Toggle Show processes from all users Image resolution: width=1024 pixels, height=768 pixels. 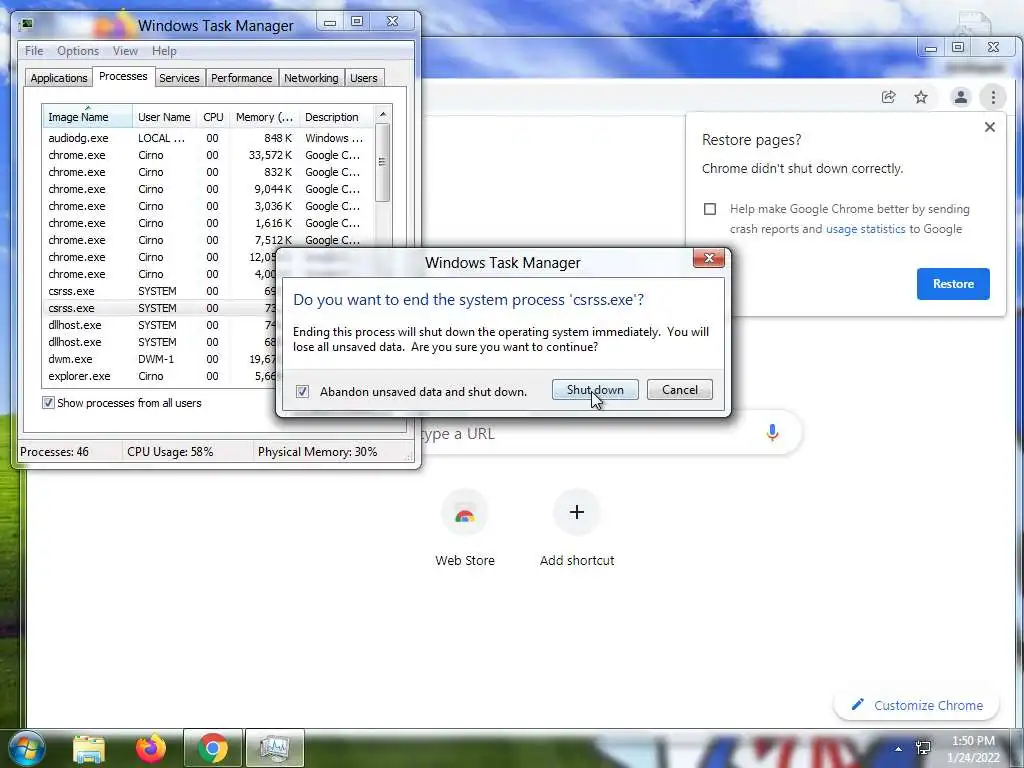point(48,403)
